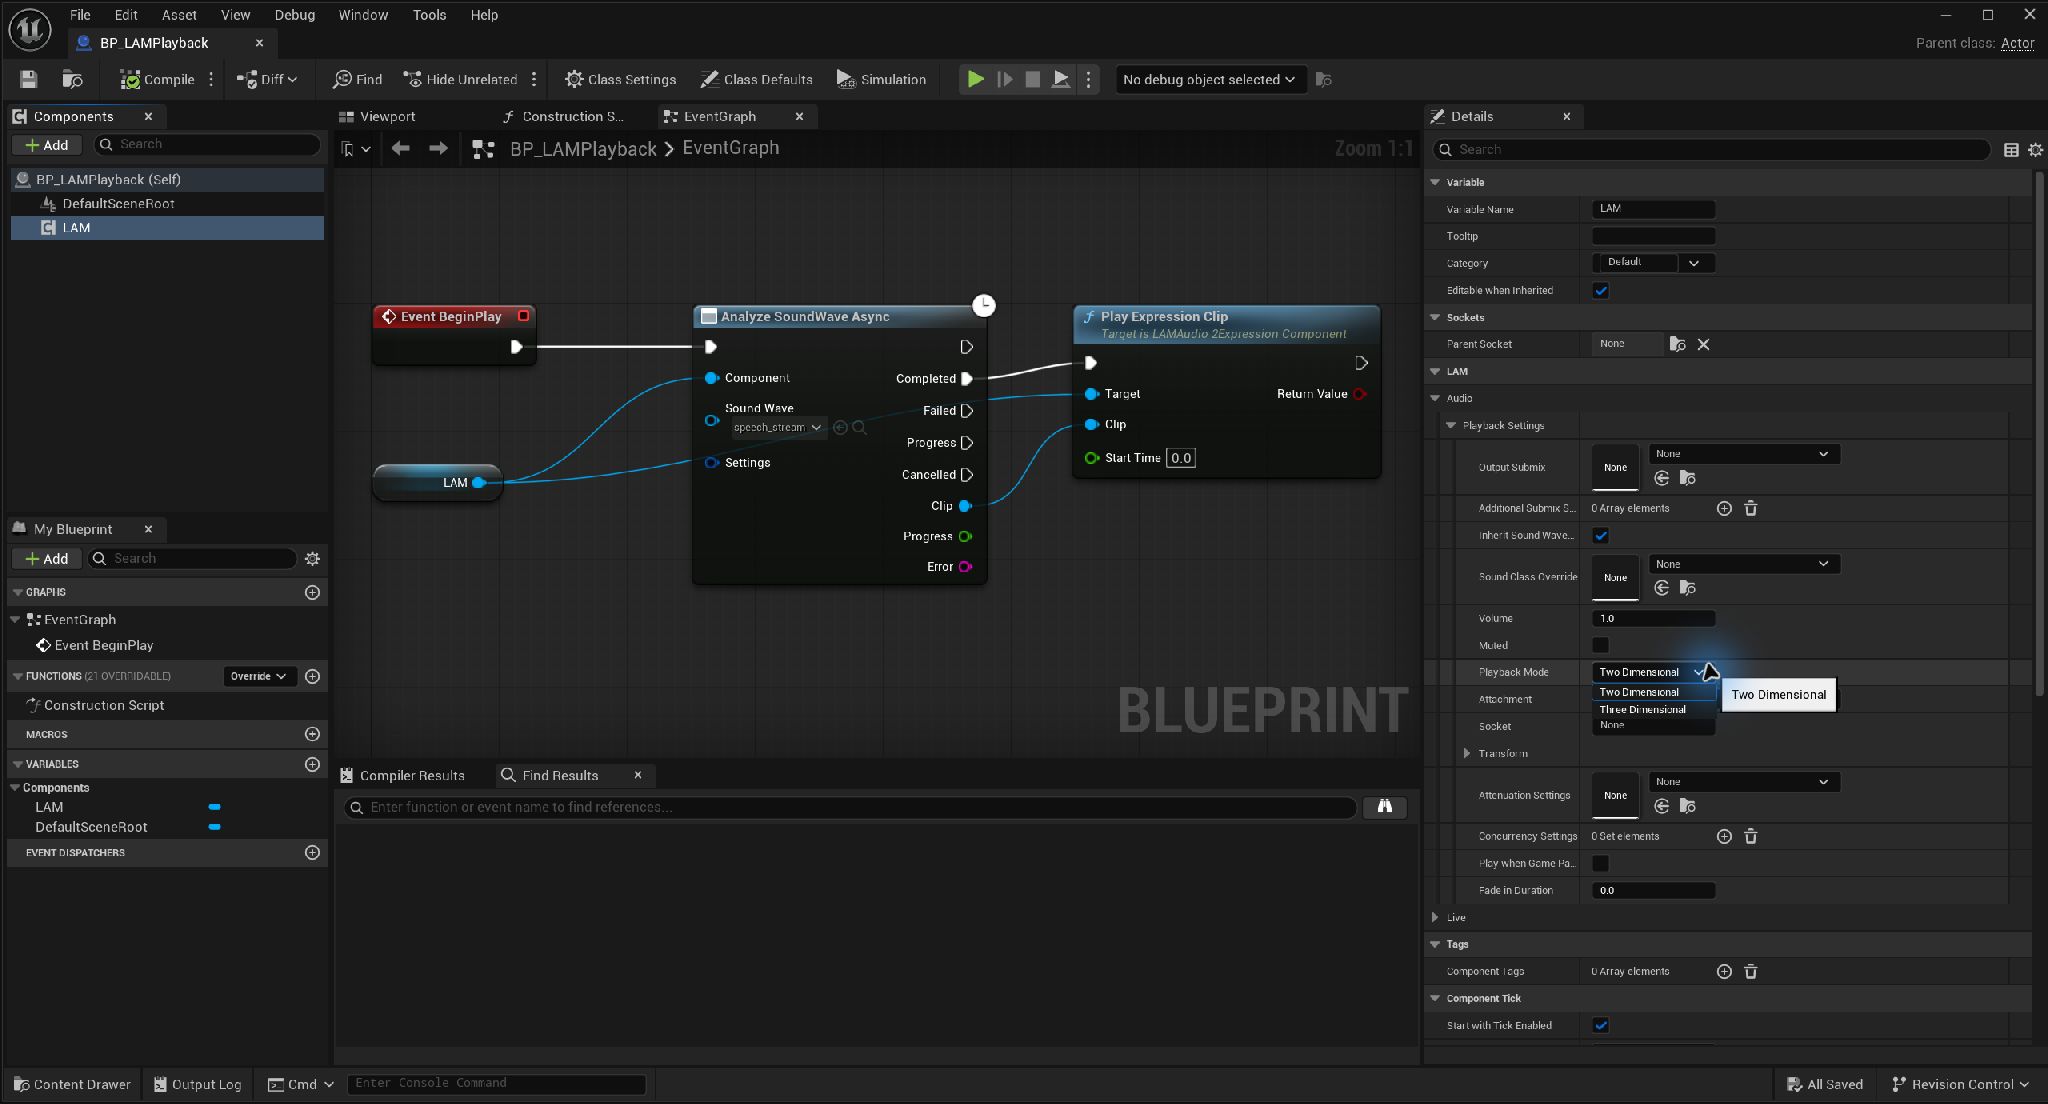Add a new event dispatcher plus icon

click(x=312, y=852)
